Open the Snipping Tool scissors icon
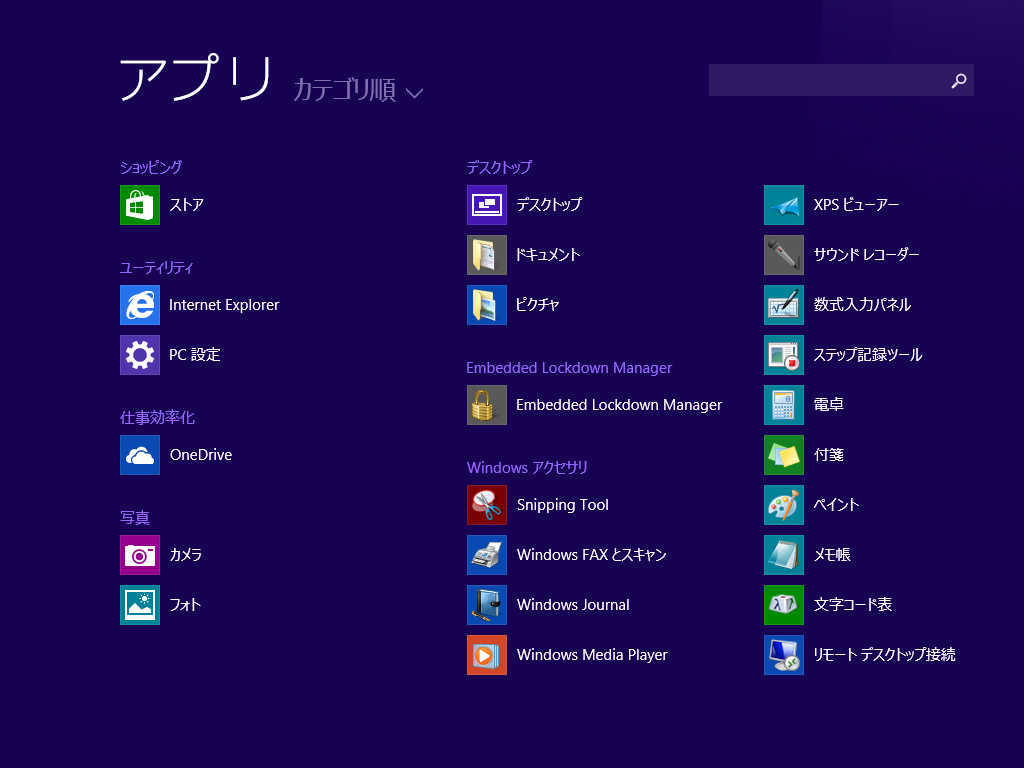The width and height of the screenshot is (1024, 768). coord(487,505)
